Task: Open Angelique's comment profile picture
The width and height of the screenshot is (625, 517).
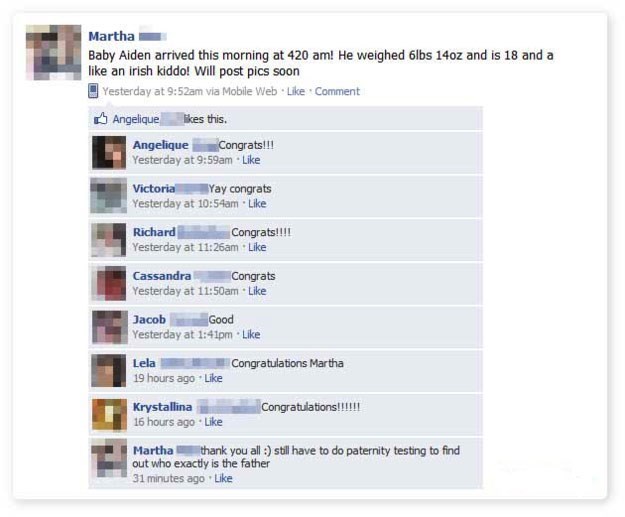Action: point(109,153)
